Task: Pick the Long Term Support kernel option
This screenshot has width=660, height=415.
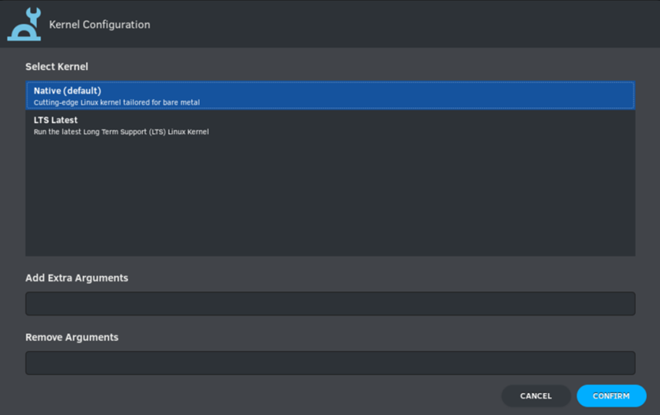Action: coord(330,125)
